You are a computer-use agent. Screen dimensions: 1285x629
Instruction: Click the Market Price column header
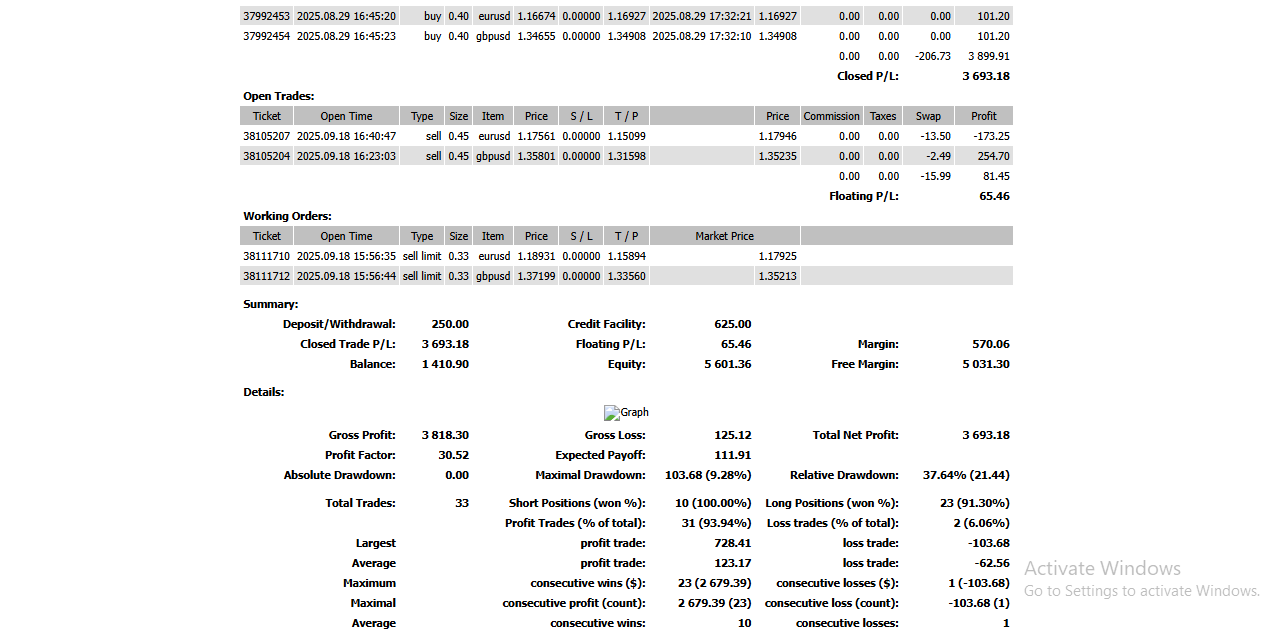pos(725,236)
